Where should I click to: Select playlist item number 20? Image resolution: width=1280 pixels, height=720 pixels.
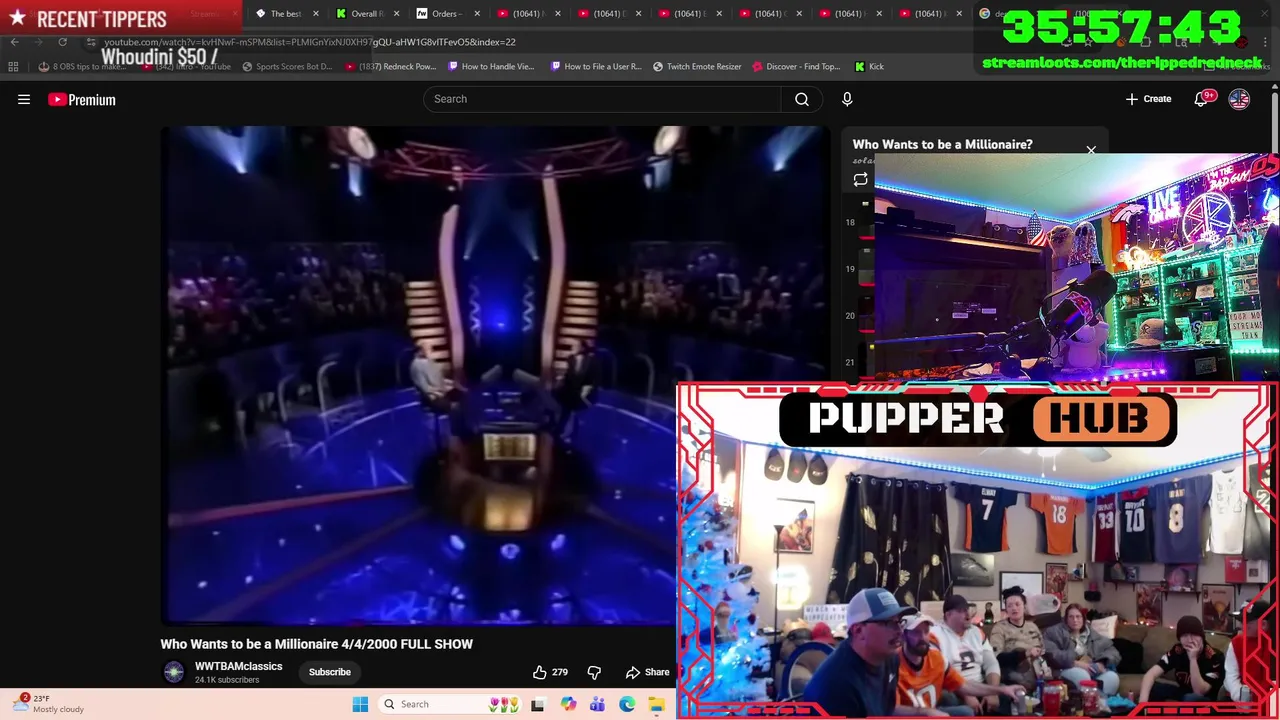click(858, 316)
